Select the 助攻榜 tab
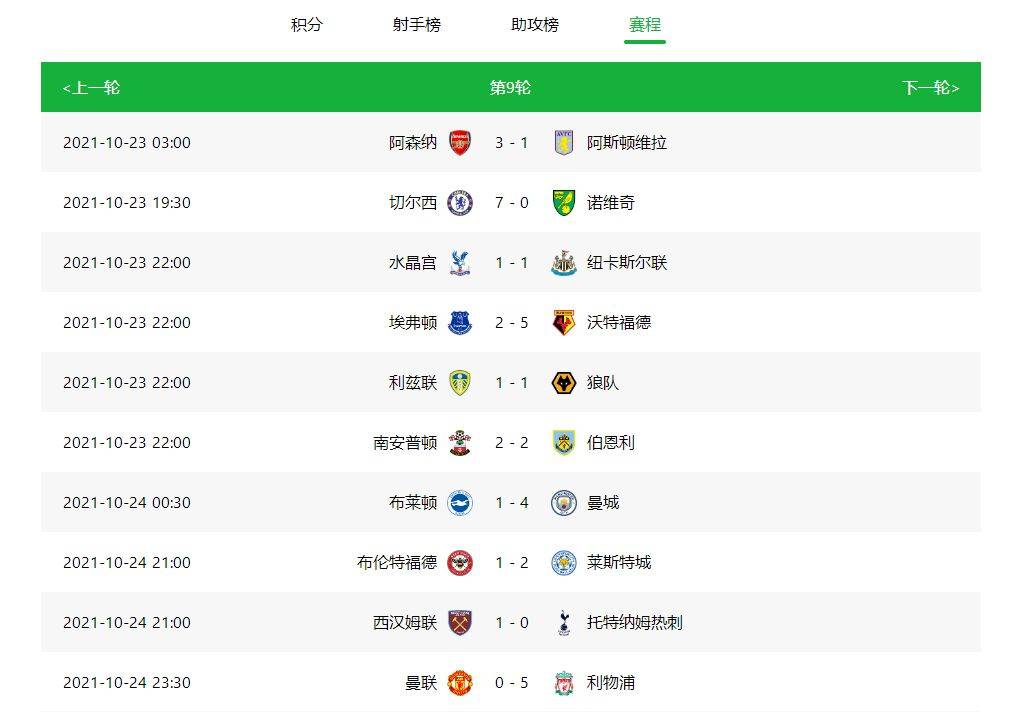1019x716 pixels. tap(535, 25)
